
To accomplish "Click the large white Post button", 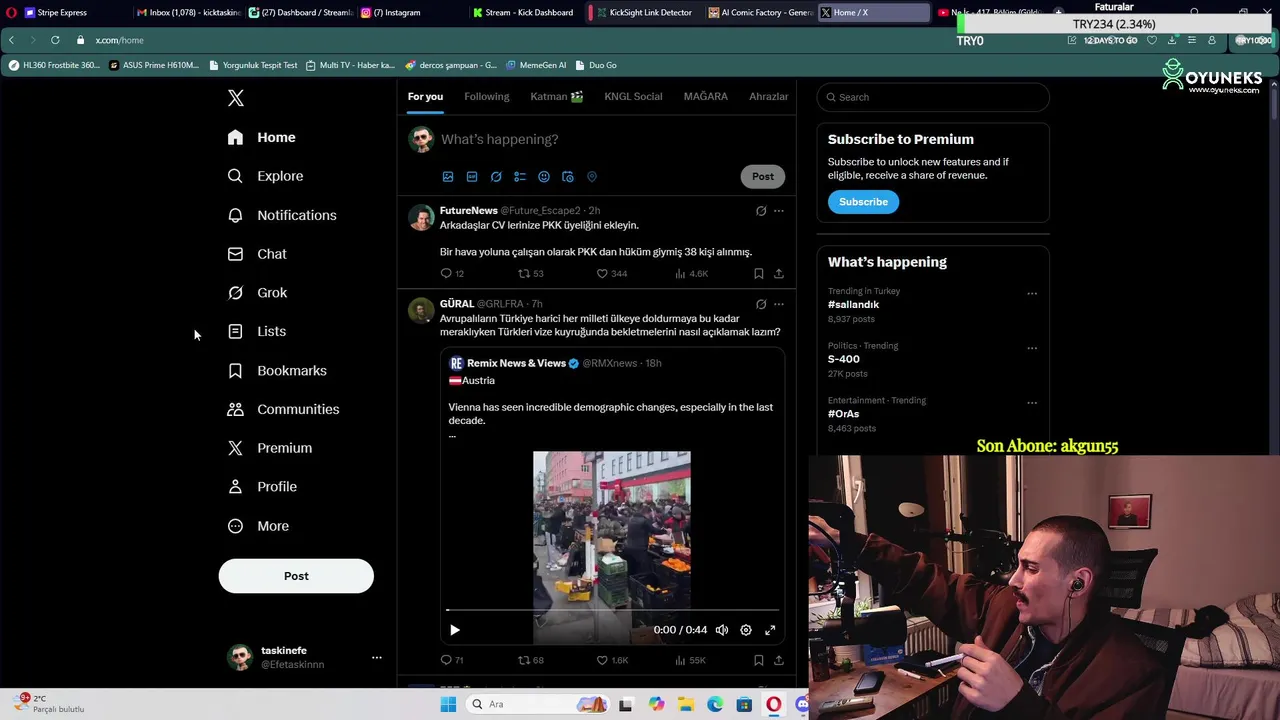I will click(x=296, y=576).
